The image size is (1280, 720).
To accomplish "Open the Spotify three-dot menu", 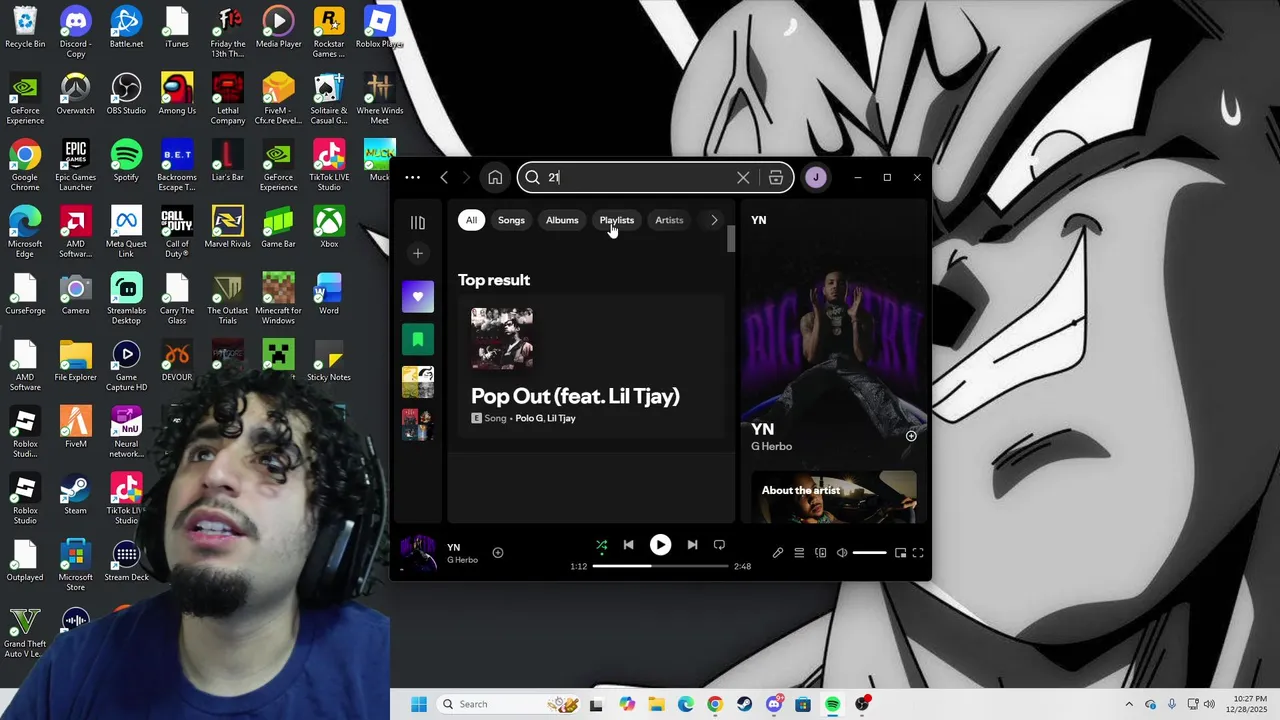I will pyautogui.click(x=412, y=177).
